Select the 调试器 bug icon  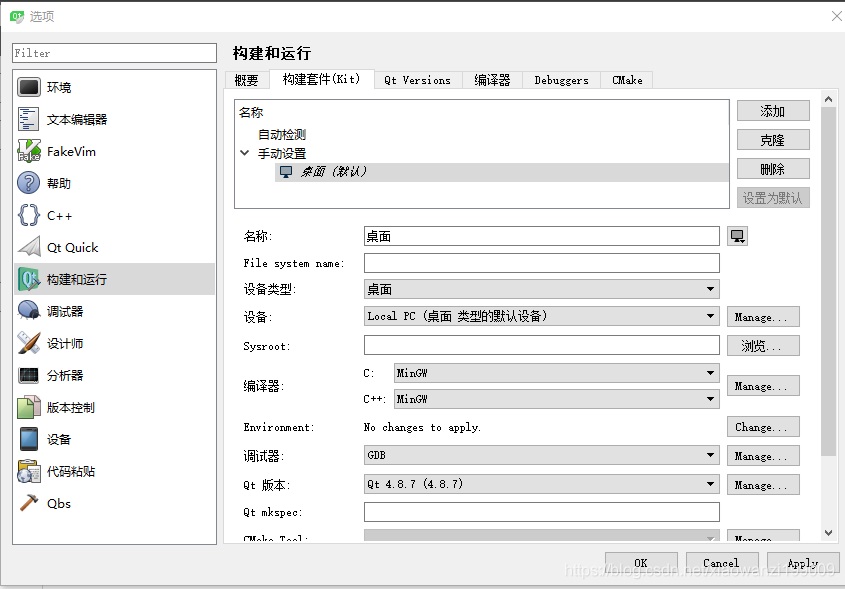29,312
